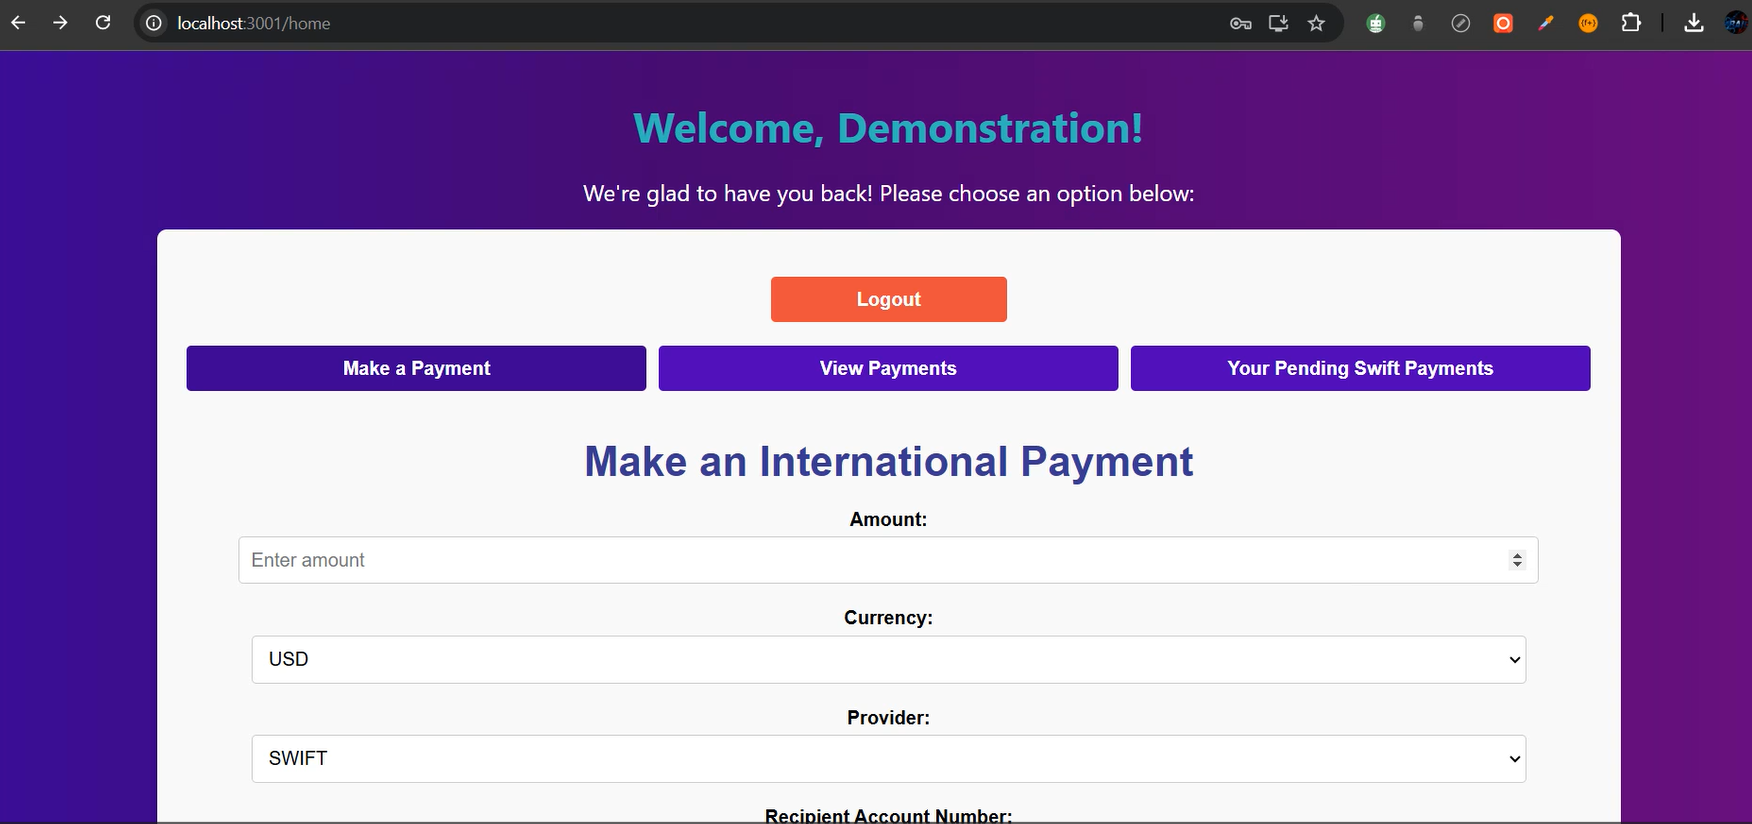1752x824 pixels.
Task: Click the Amount: label
Action: click(x=888, y=519)
